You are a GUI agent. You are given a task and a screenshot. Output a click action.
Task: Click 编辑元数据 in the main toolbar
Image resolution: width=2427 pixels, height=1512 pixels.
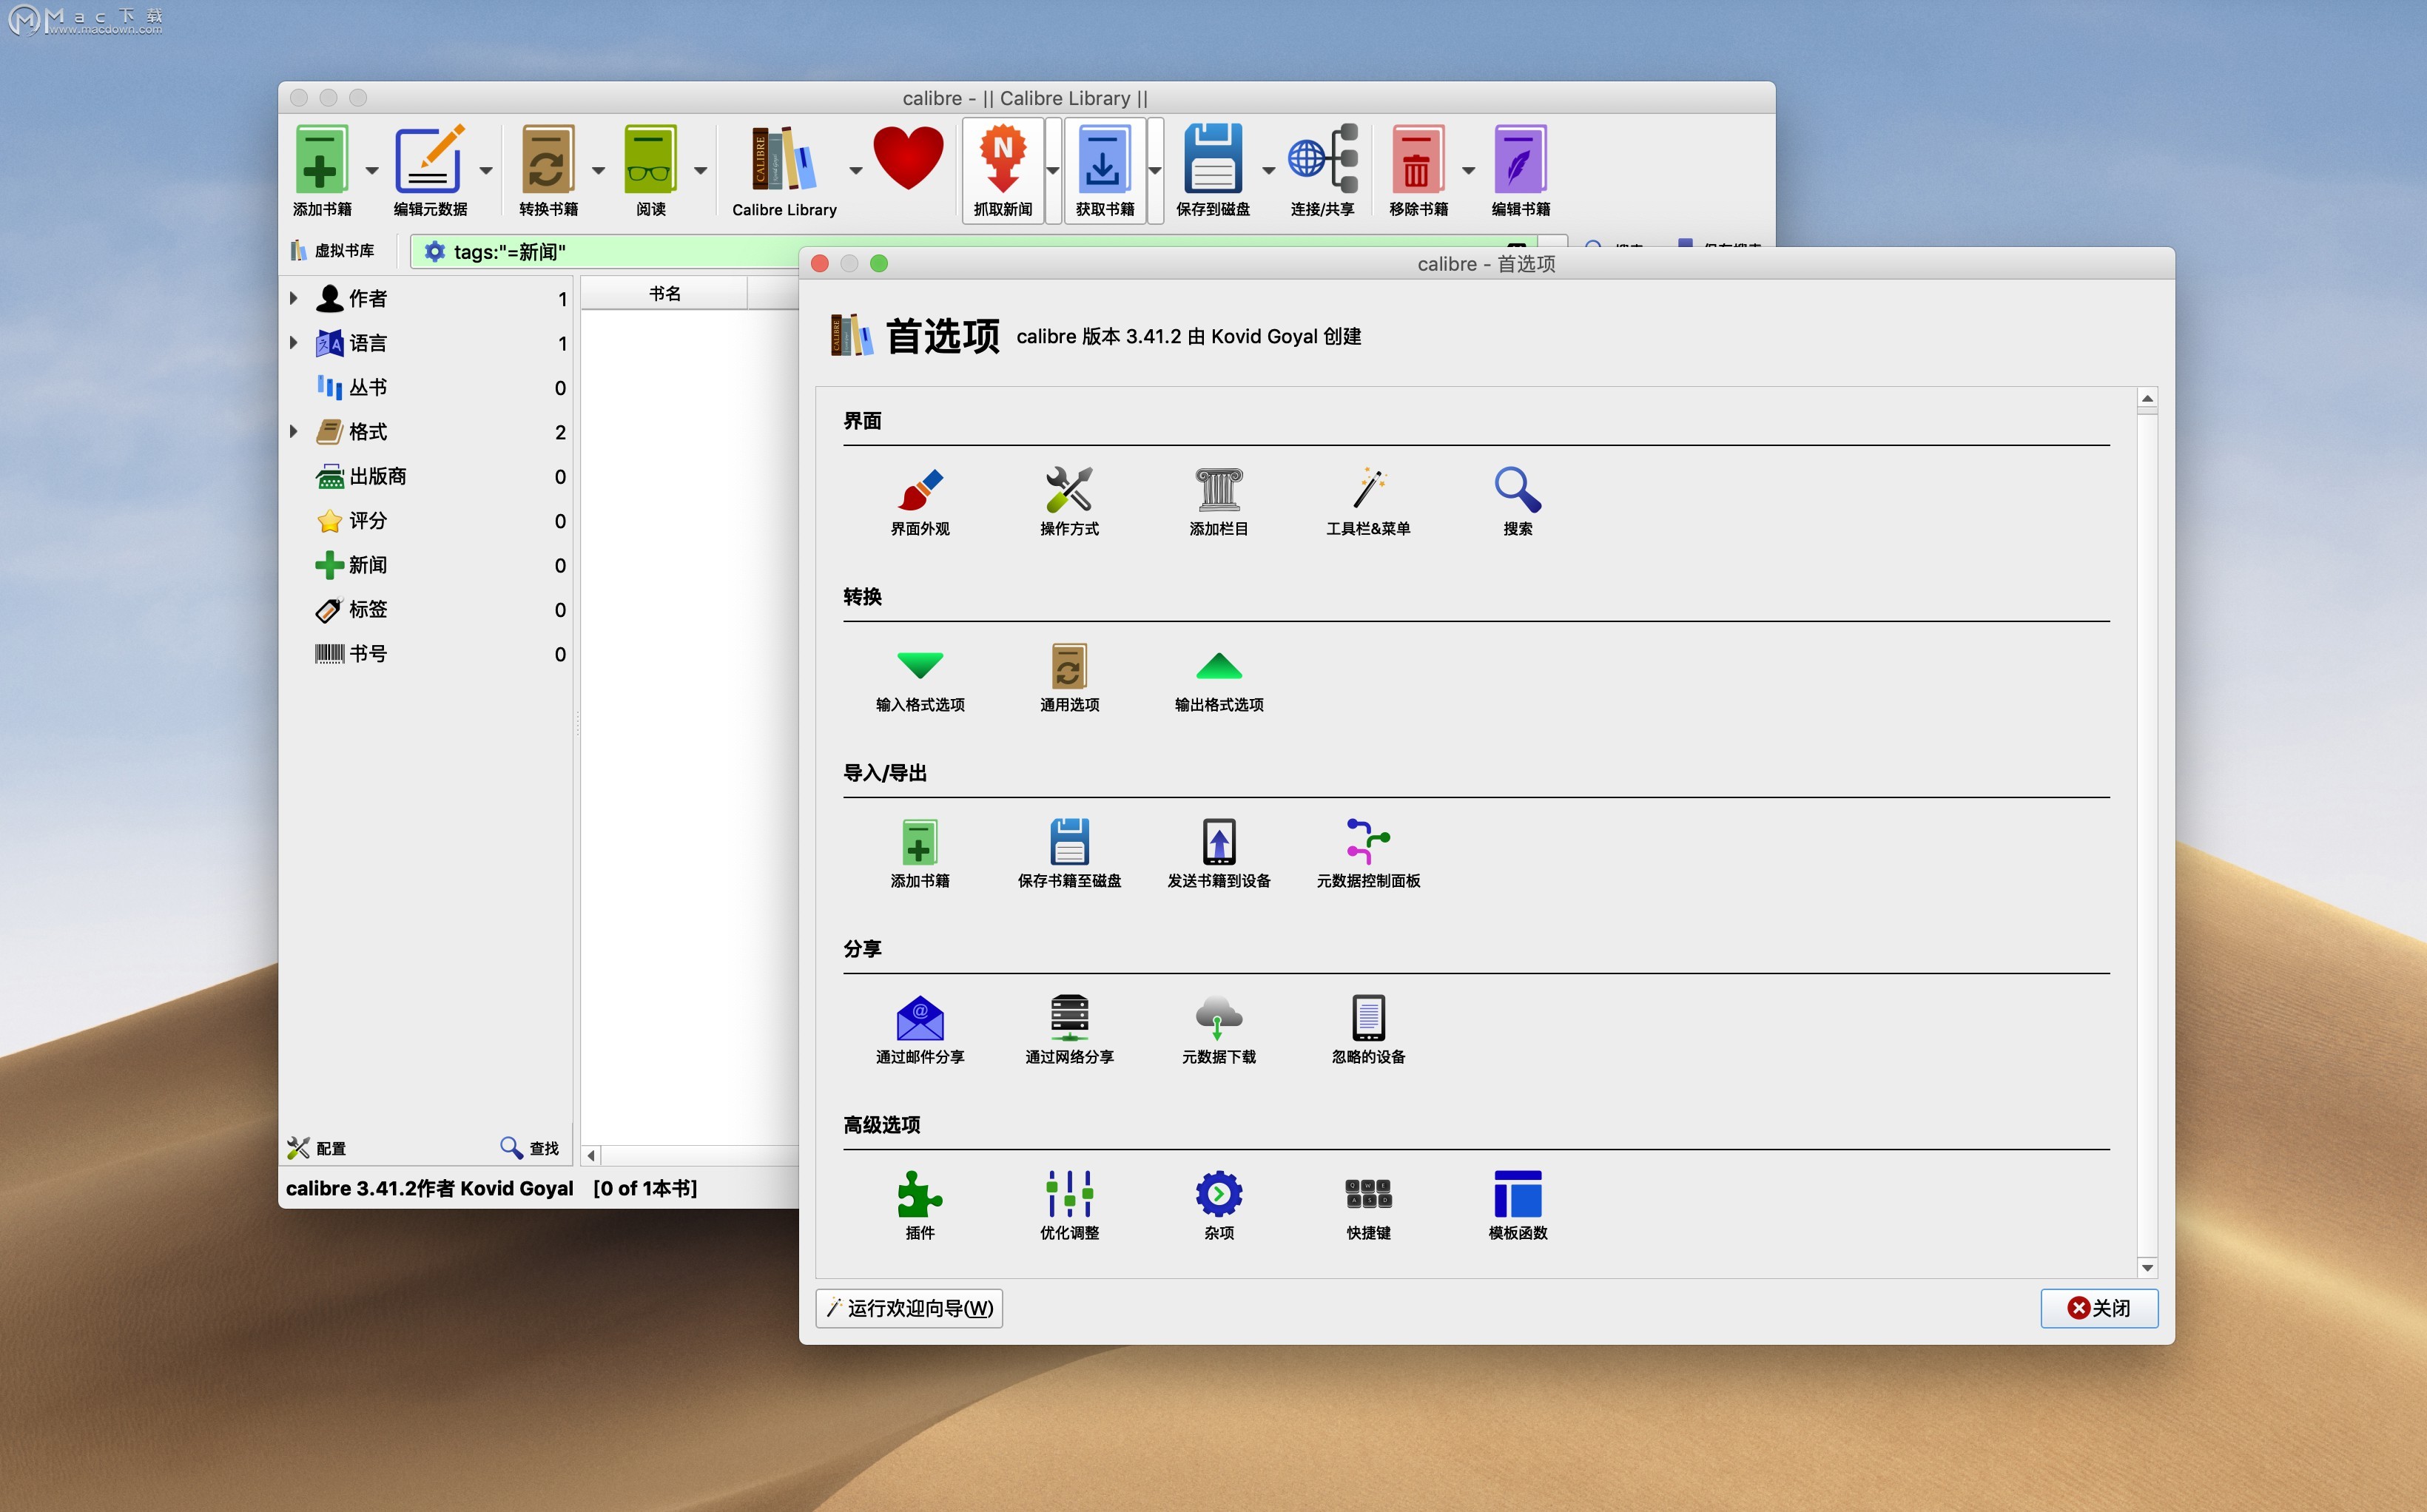click(430, 170)
